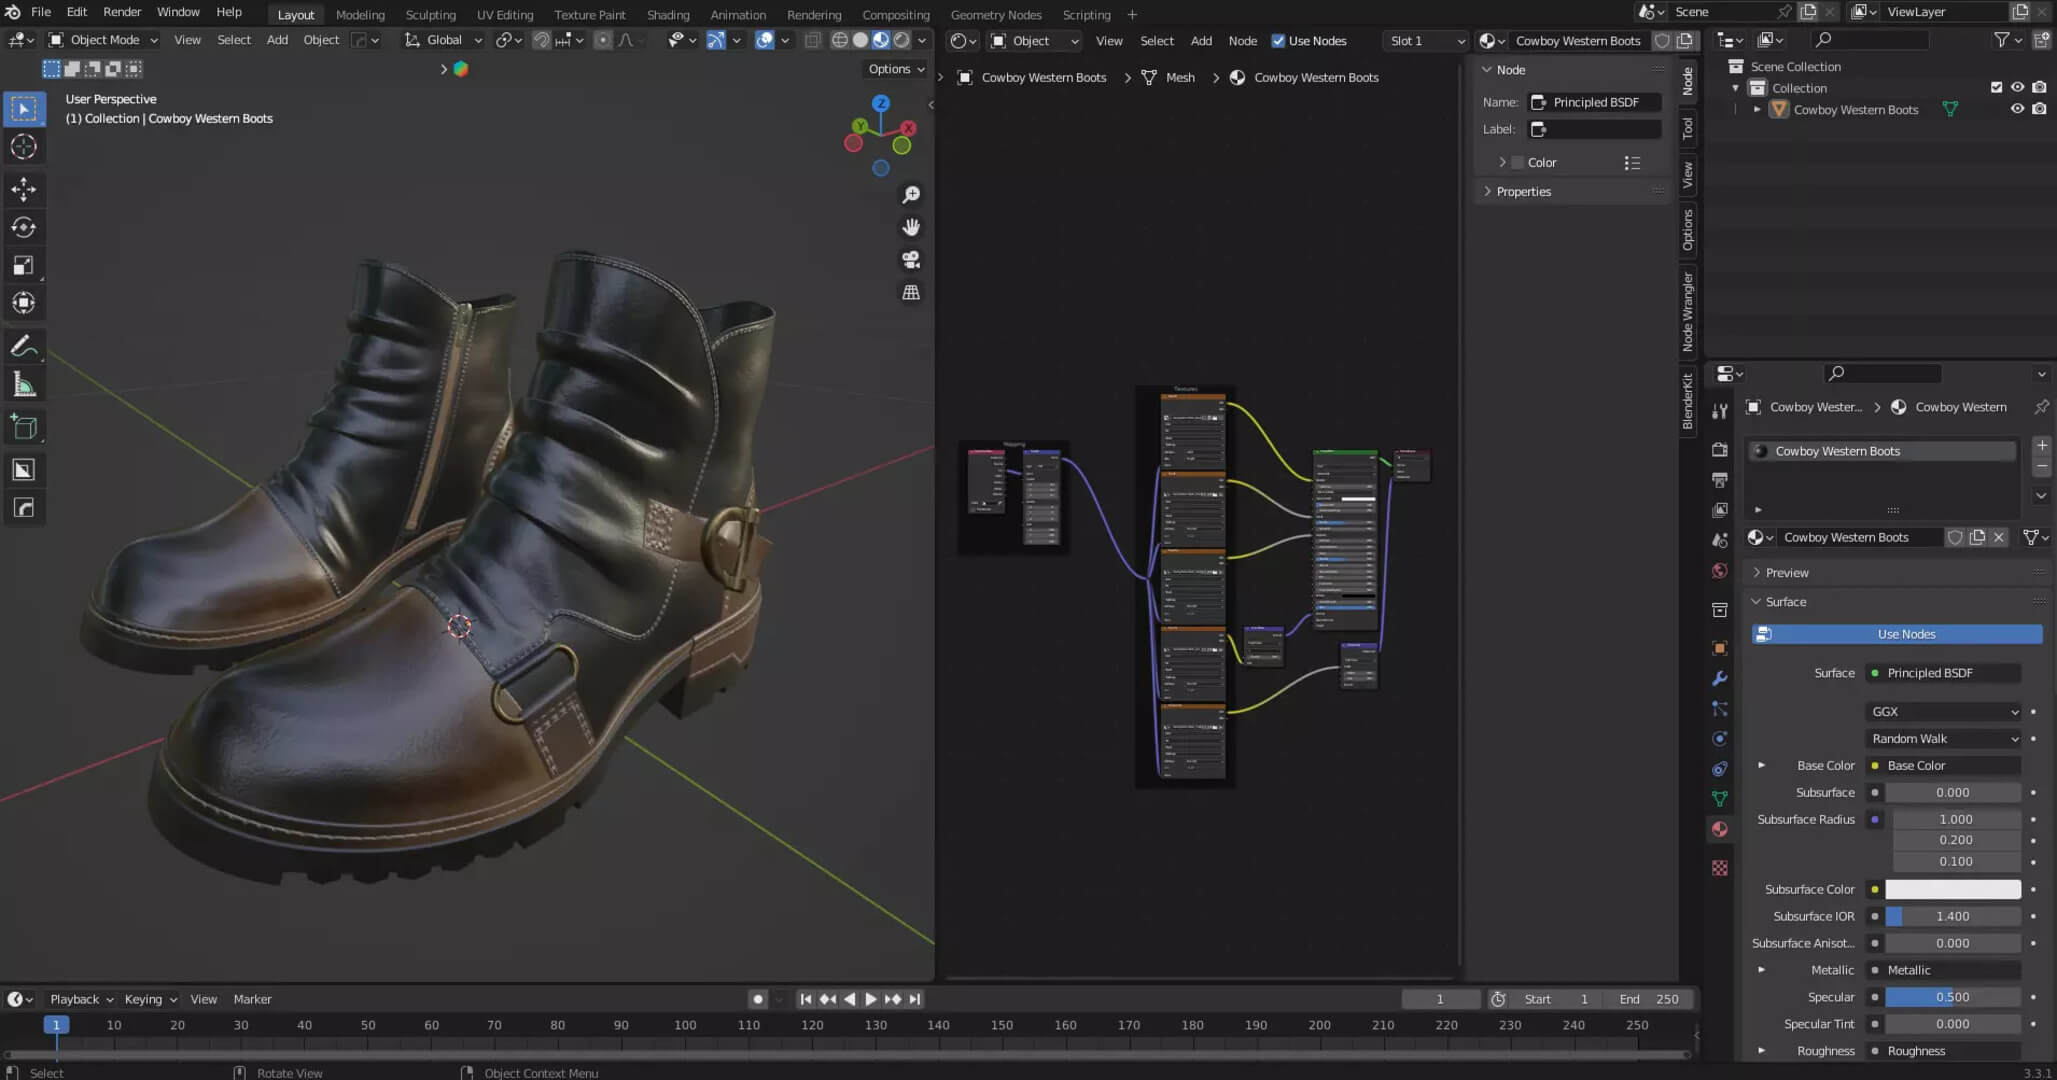Click the viewport Options button
This screenshot has height=1080, width=2057.
tap(896, 69)
